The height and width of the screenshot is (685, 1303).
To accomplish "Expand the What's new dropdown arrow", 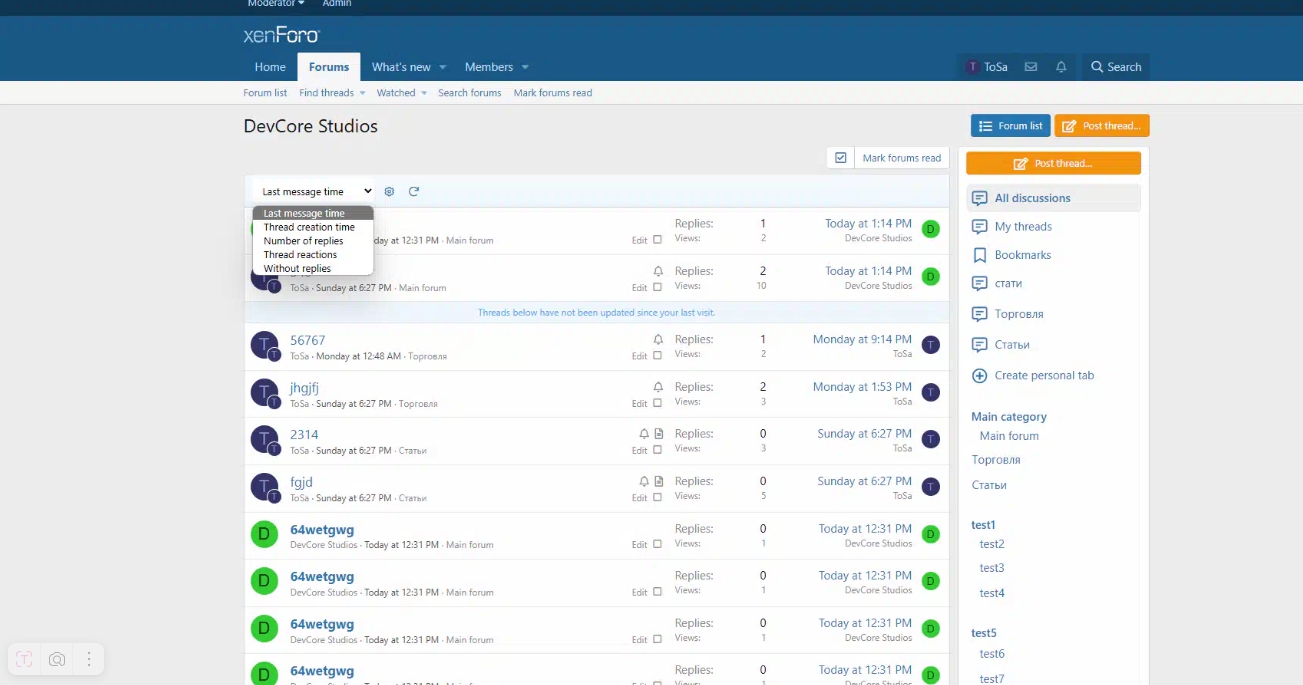I will [x=442, y=68].
